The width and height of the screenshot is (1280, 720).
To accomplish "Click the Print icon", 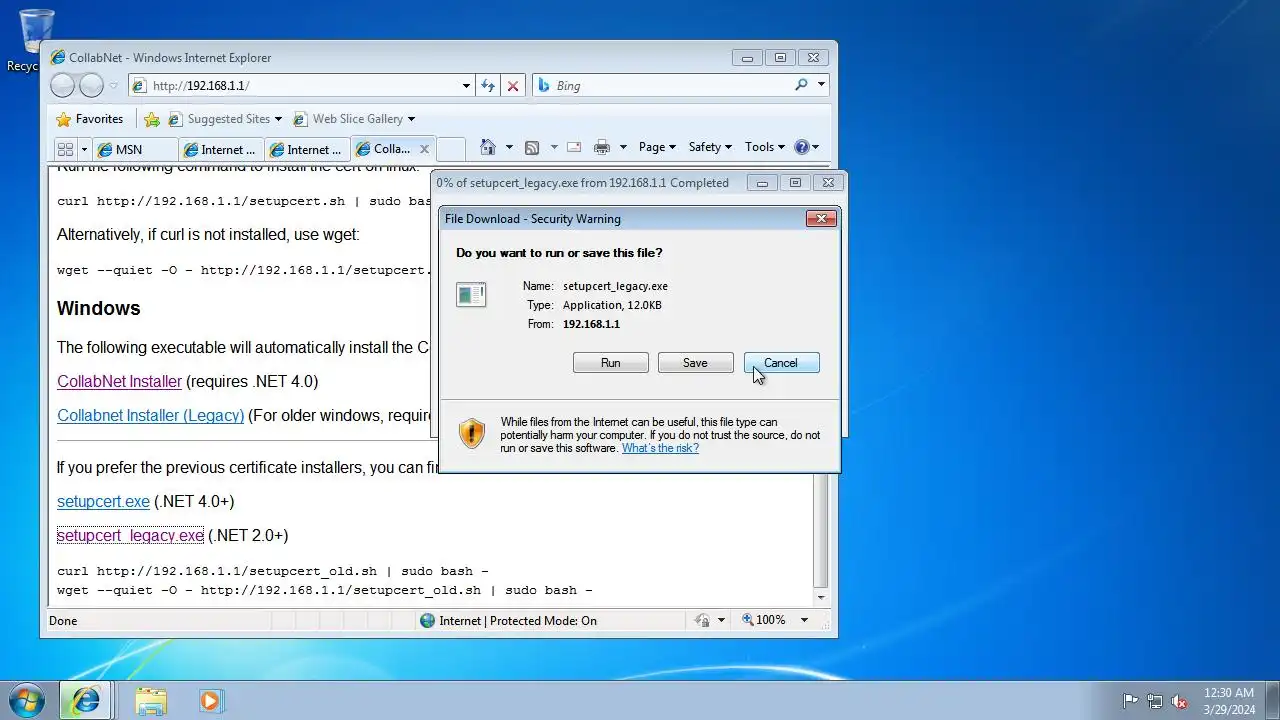I will pos(602,147).
